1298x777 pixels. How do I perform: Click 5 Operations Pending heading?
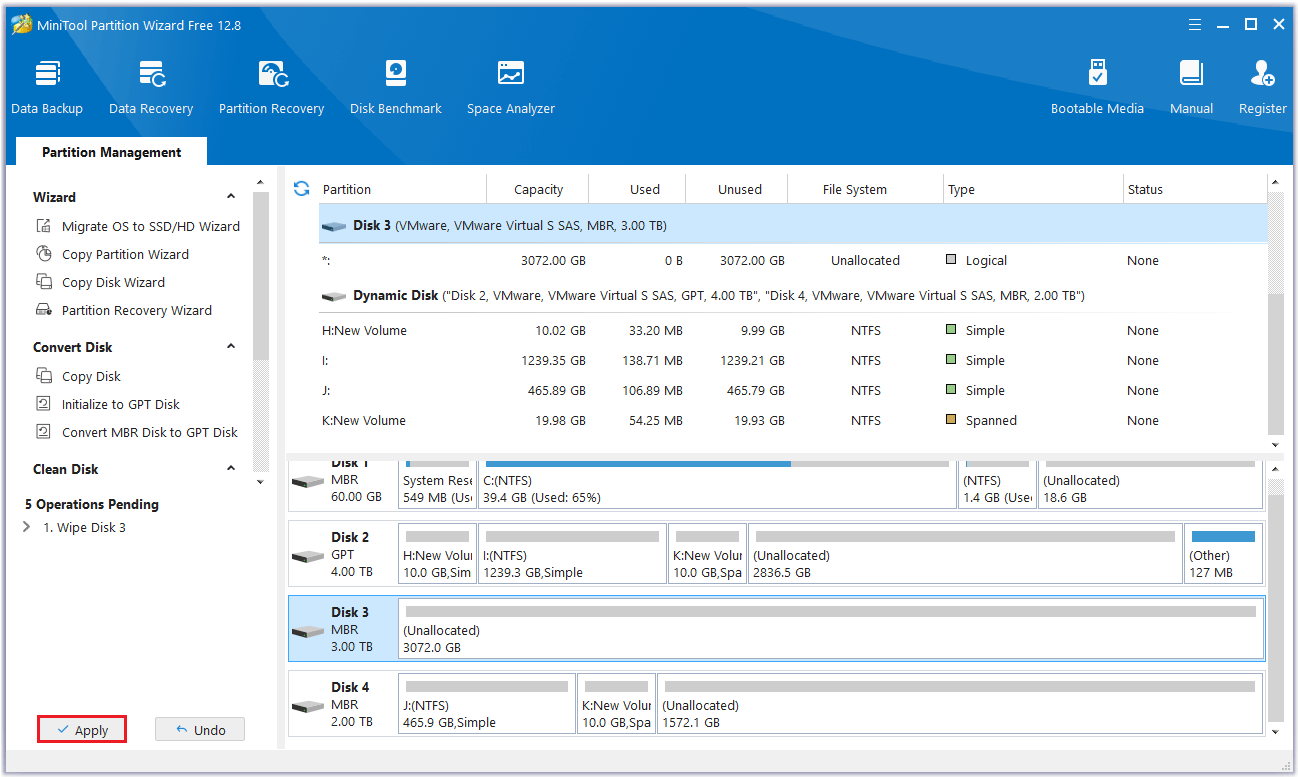[92, 504]
